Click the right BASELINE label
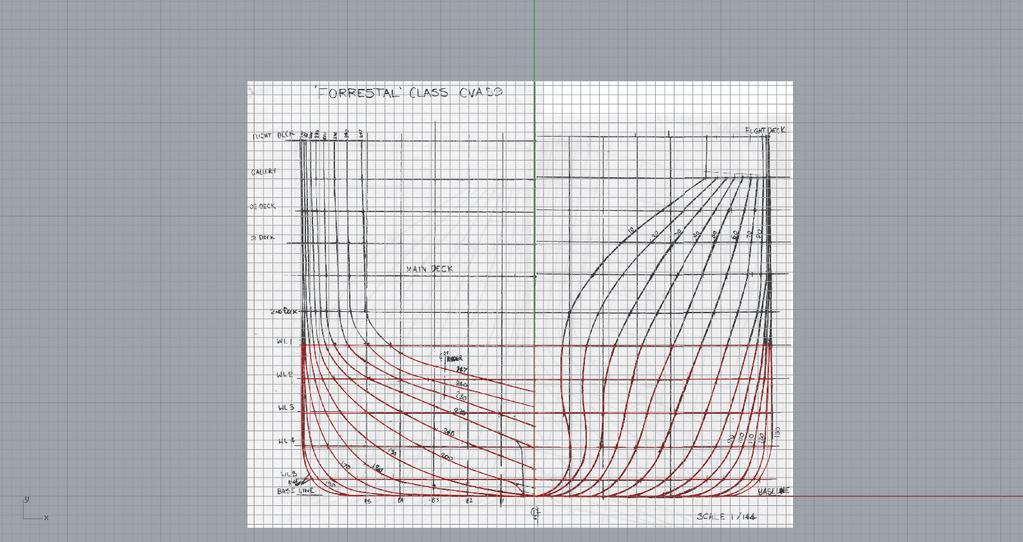Image resolution: width=1023 pixels, height=542 pixels. pyautogui.click(x=773, y=492)
